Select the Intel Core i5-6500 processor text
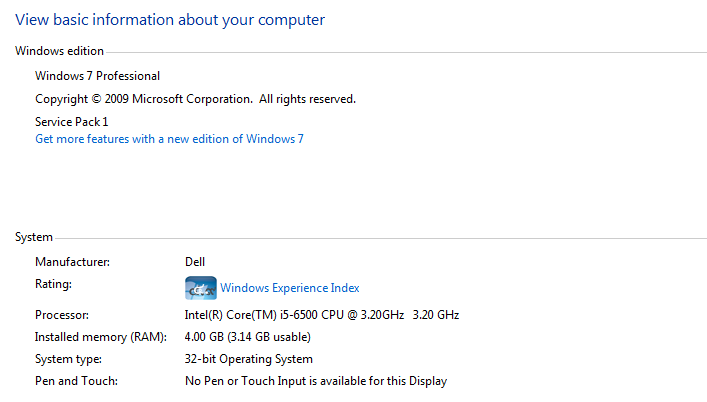707x402 pixels. point(322,315)
